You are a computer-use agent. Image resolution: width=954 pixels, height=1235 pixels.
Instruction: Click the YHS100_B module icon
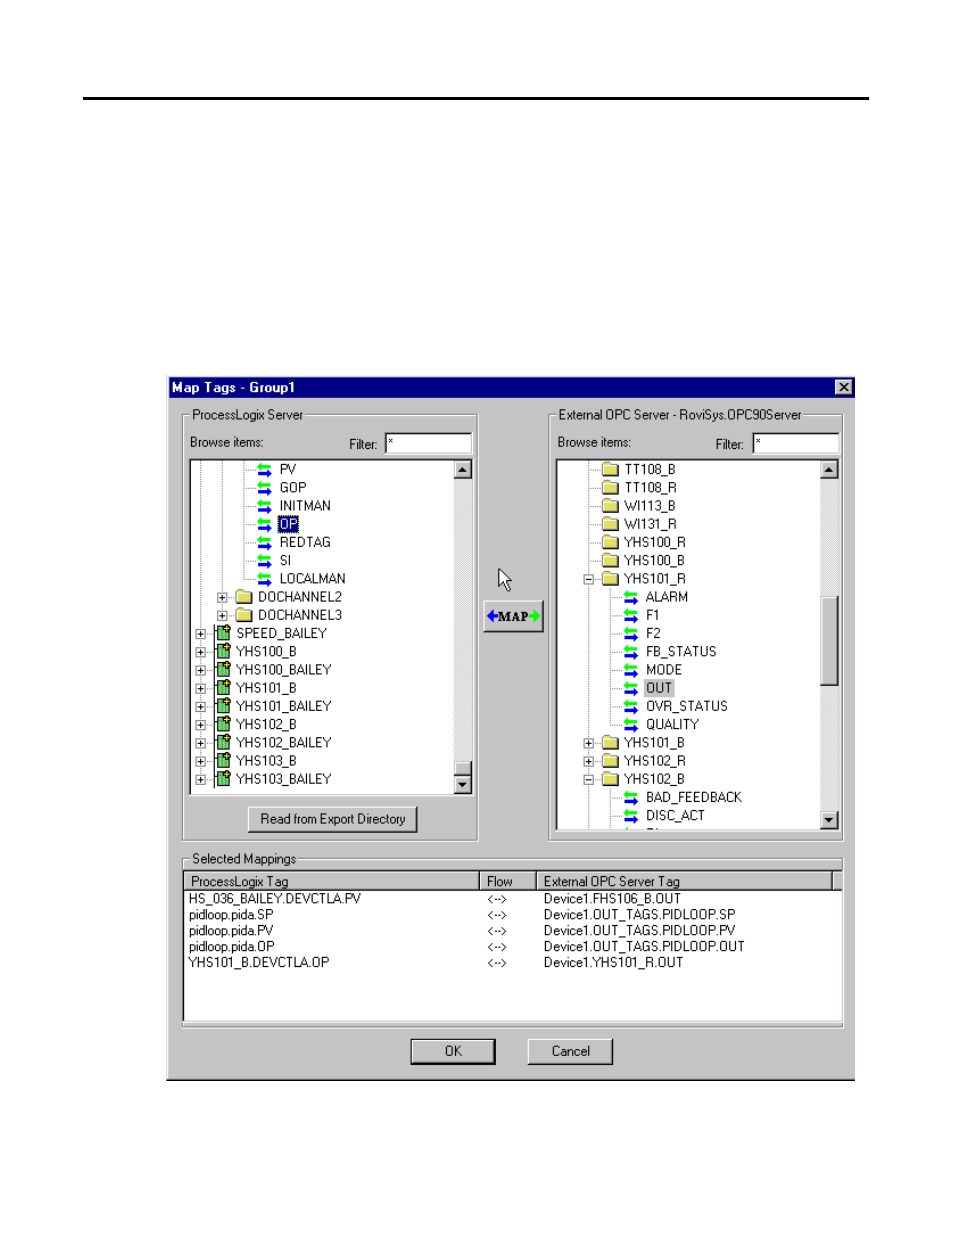click(x=223, y=651)
